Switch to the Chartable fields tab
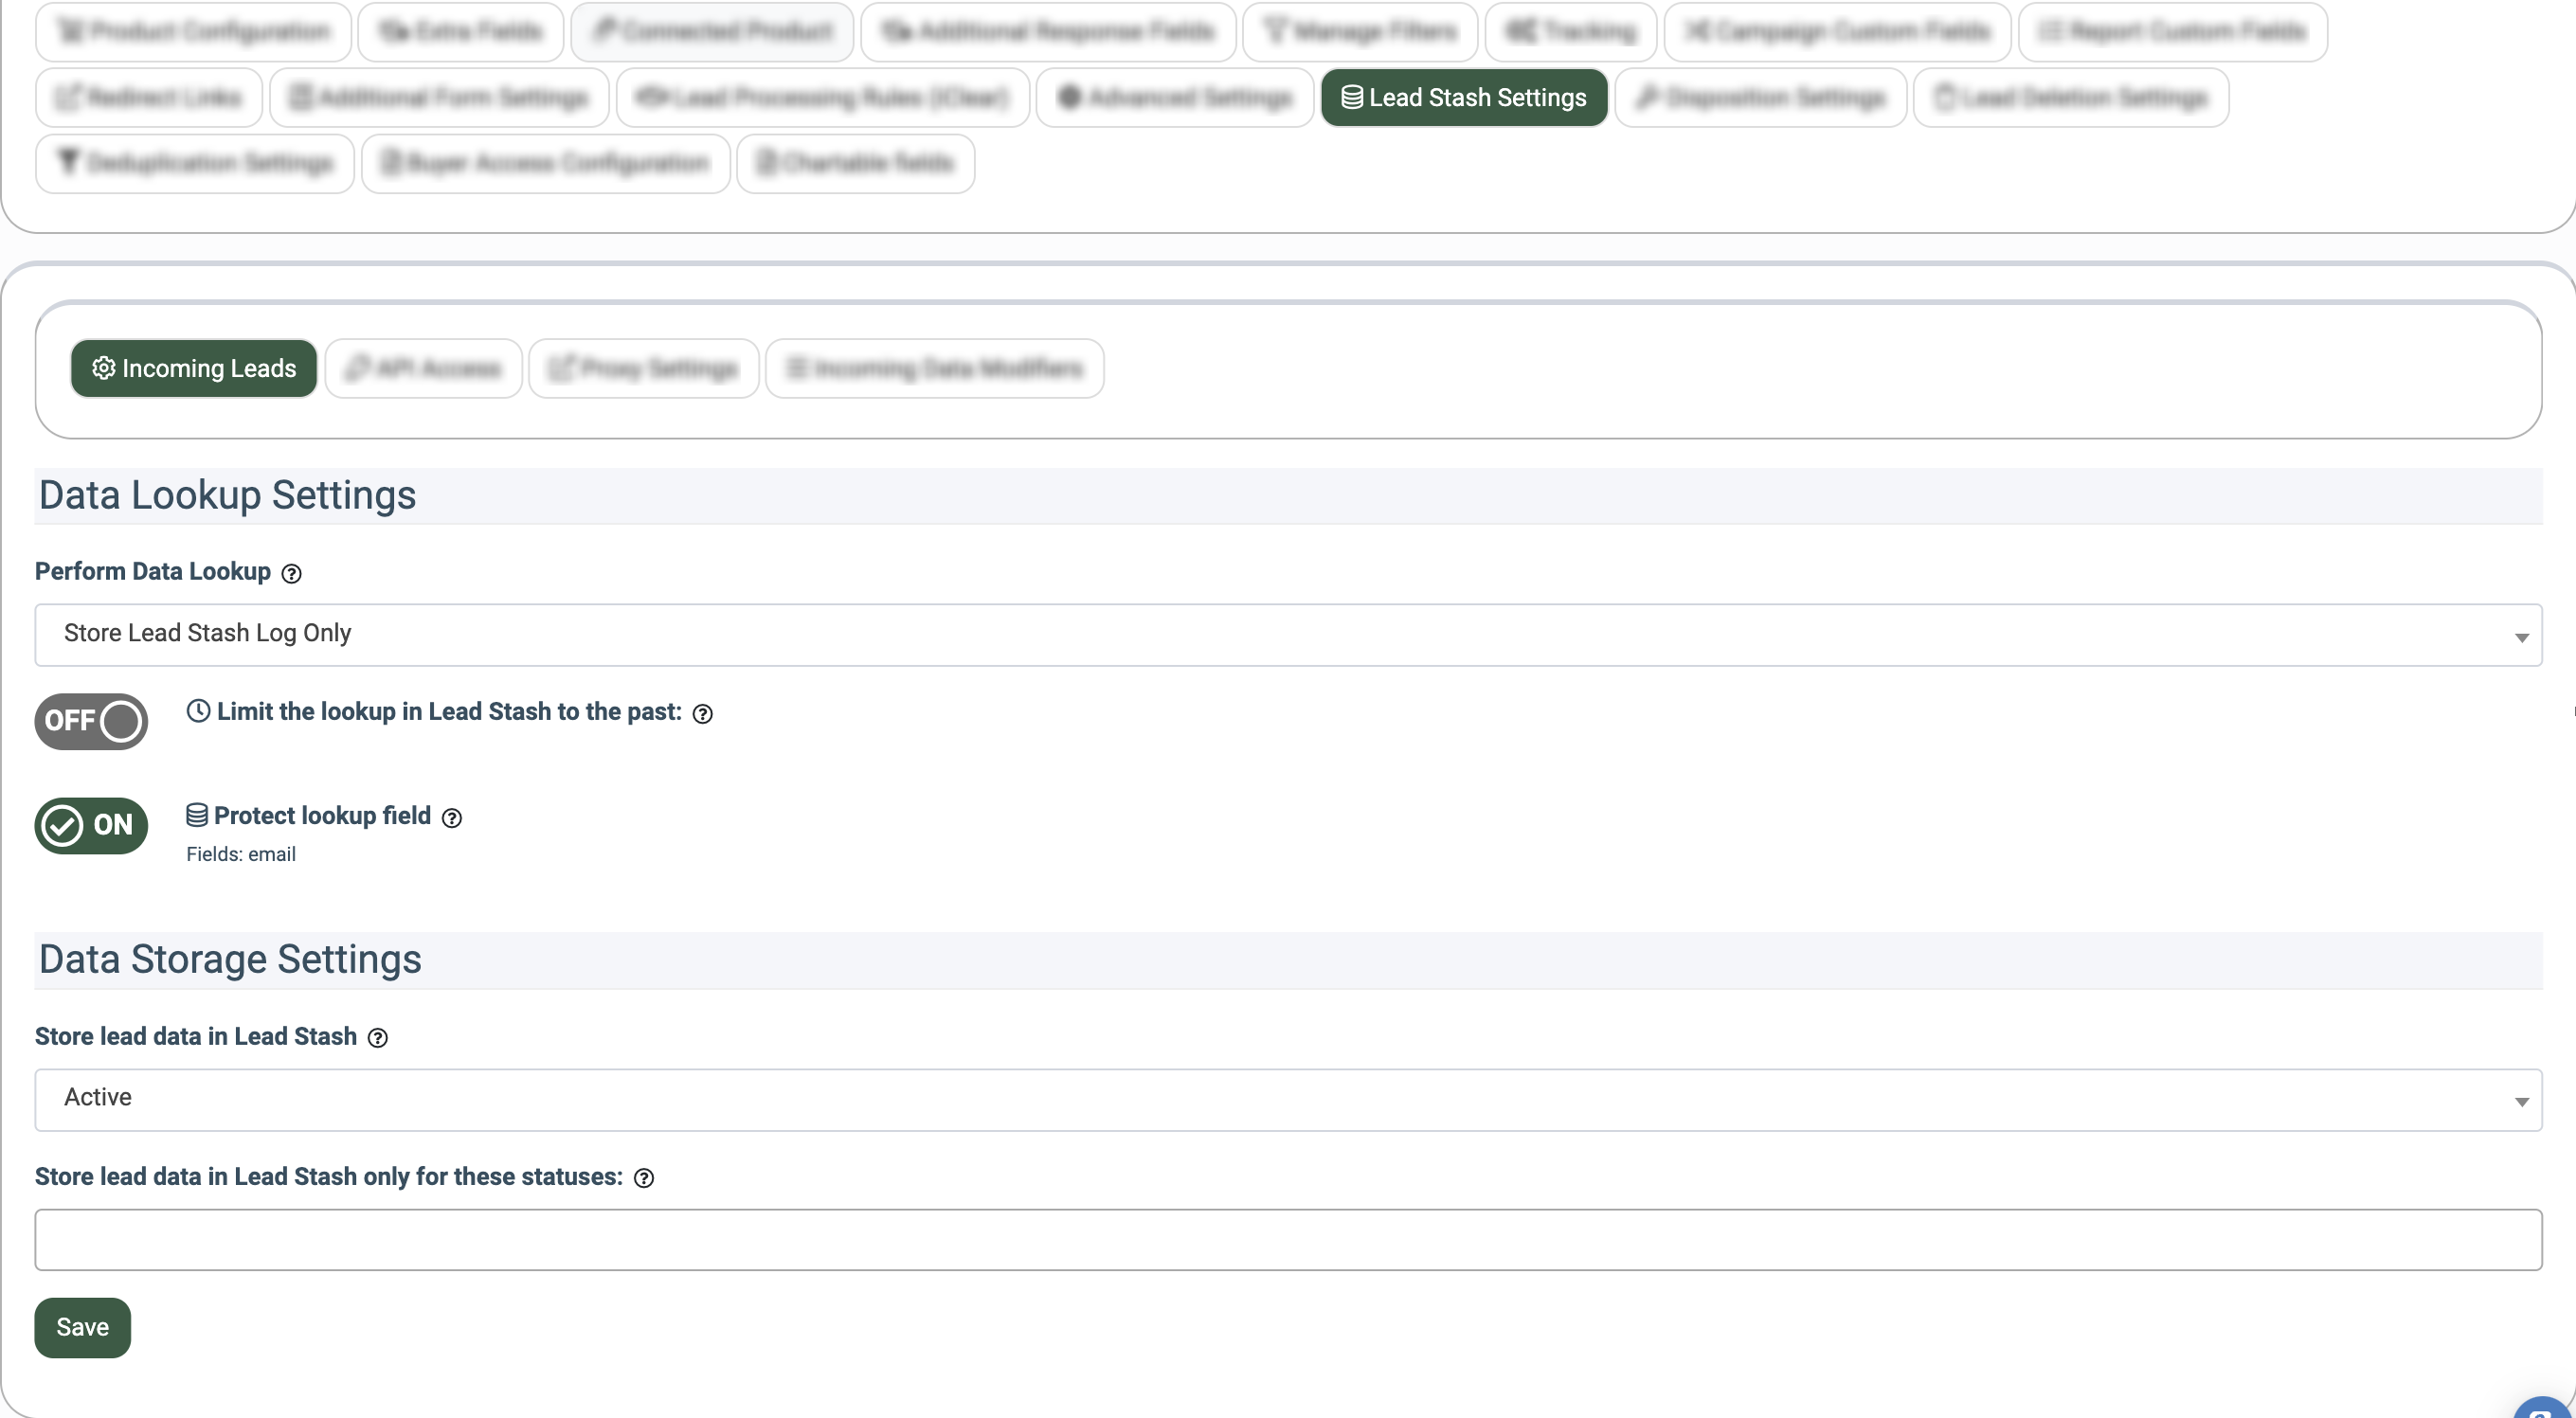2576x1418 pixels. pyautogui.click(x=856, y=164)
